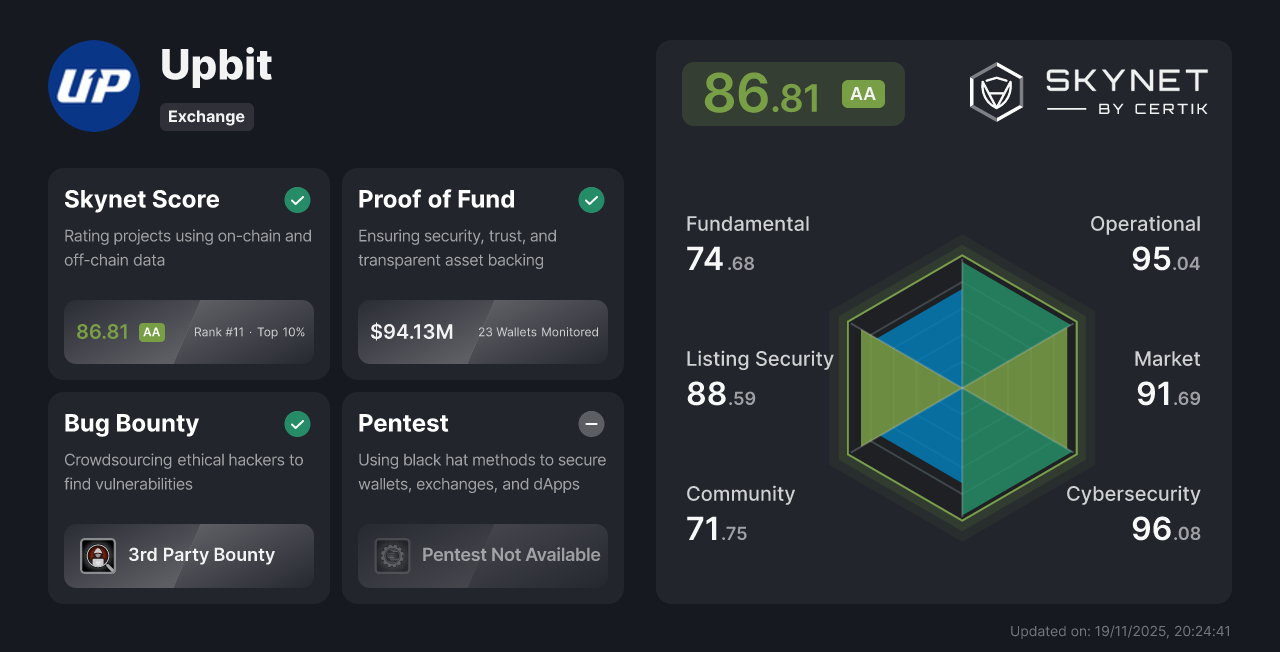
Task: Click the CertiK shield hexagon emblem
Action: 995,92
